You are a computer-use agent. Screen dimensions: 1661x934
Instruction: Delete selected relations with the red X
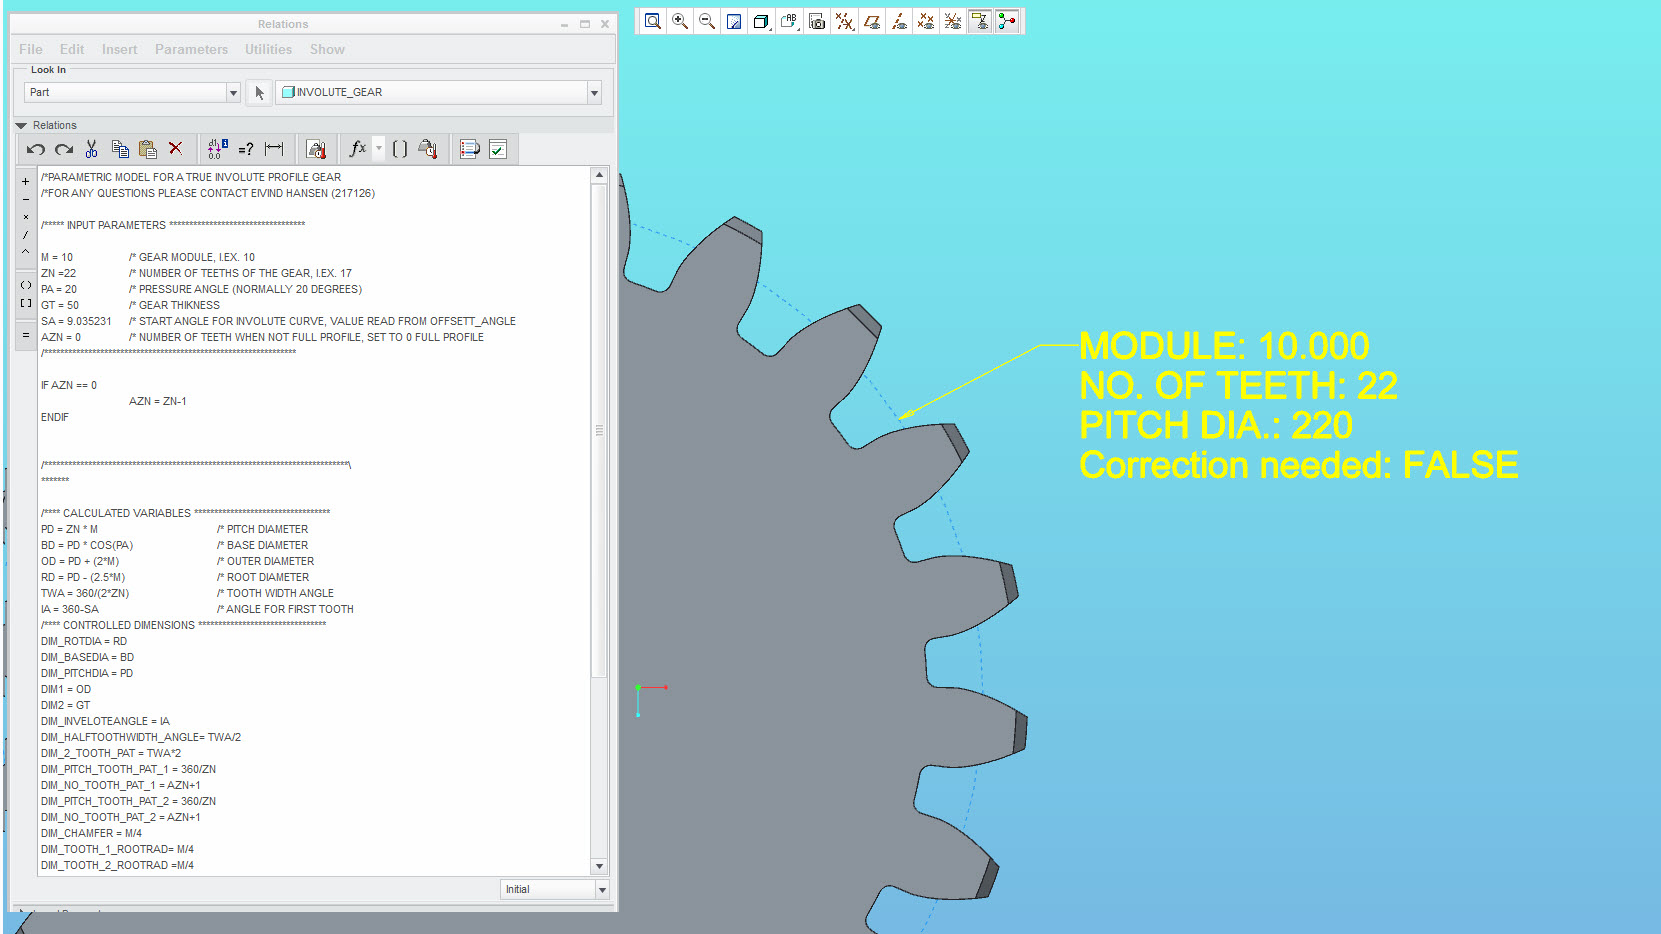pyautogui.click(x=176, y=149)
